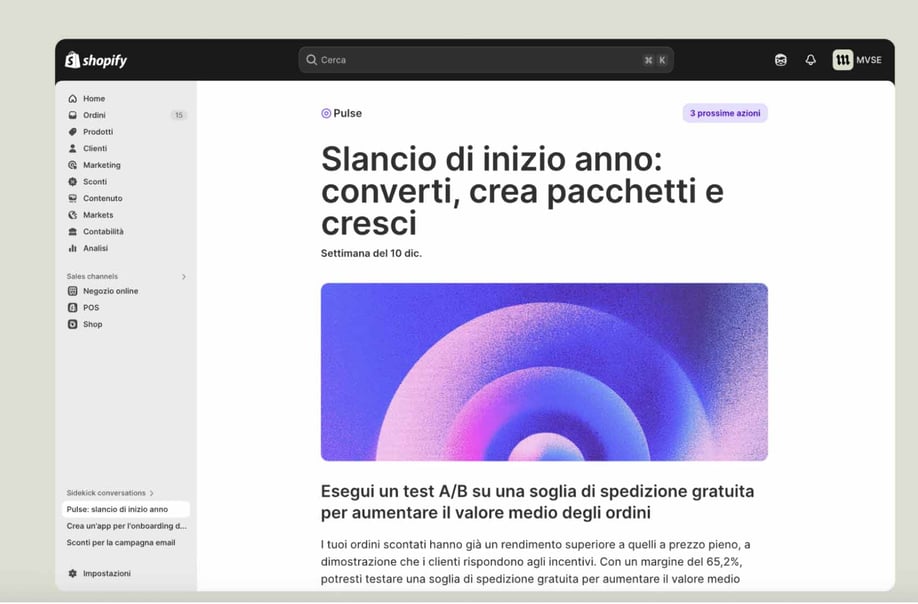Open notifications bell icon
Image resolution: width=918 pixels, height=604 pixels.
[810, 60]
